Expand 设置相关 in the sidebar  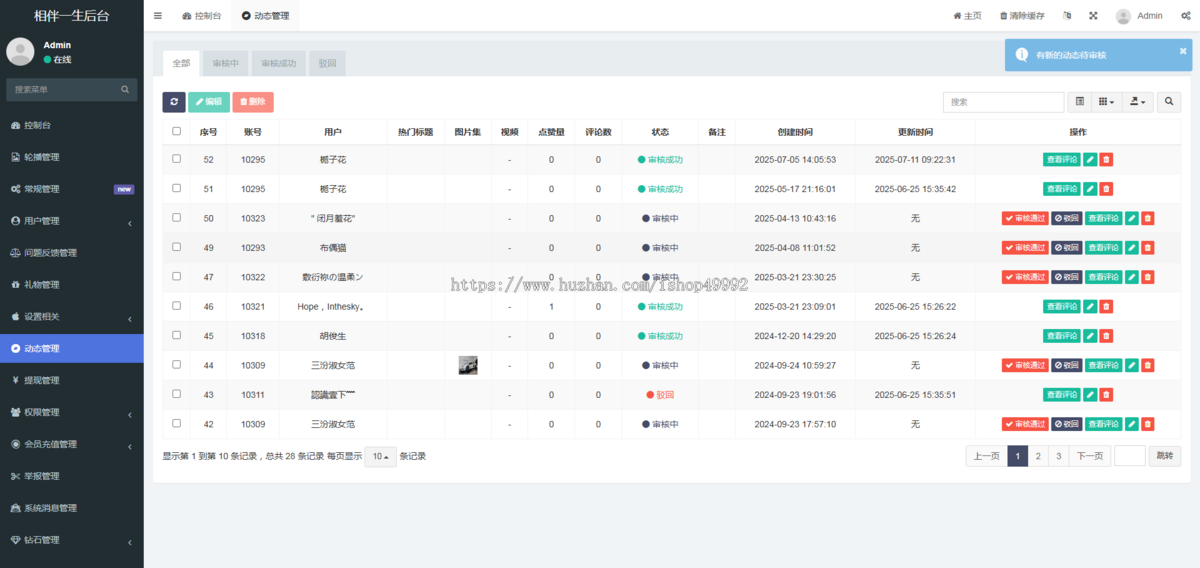tap(72, 316)
